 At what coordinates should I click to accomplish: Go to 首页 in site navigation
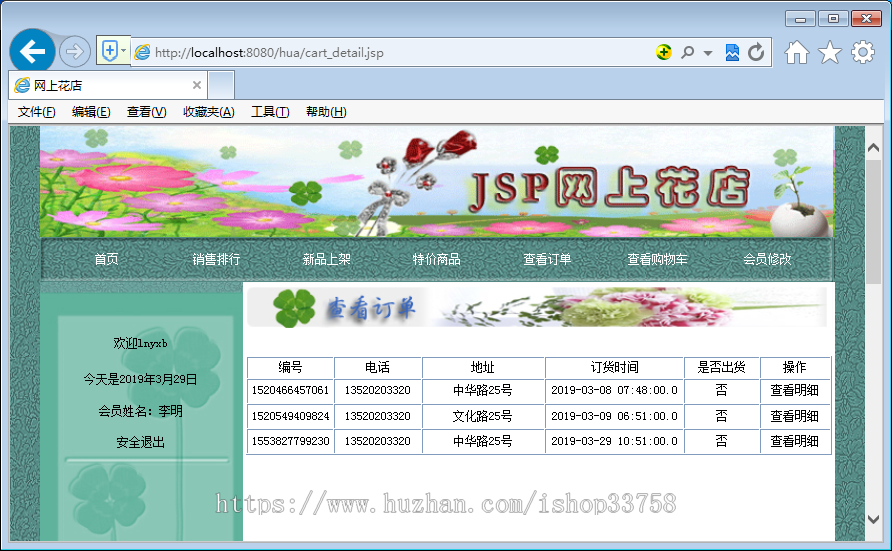click(x=106, y=259)
